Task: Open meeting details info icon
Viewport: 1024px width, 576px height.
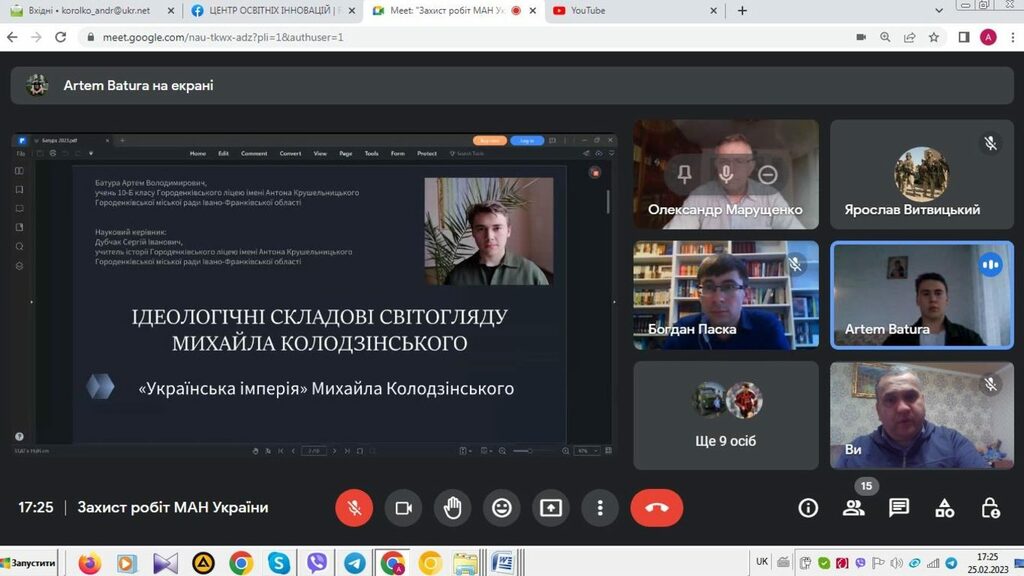Action: (808, 508)
